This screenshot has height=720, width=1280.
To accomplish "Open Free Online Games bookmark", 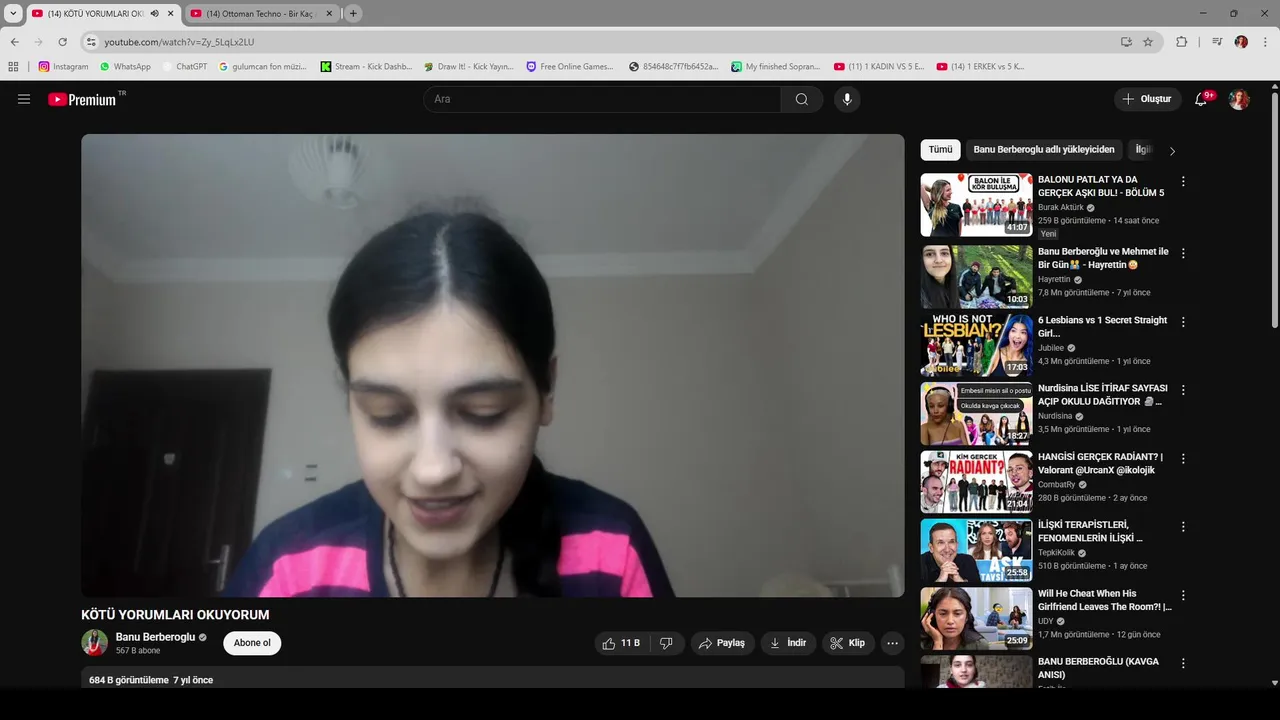I will coord(570,67).
